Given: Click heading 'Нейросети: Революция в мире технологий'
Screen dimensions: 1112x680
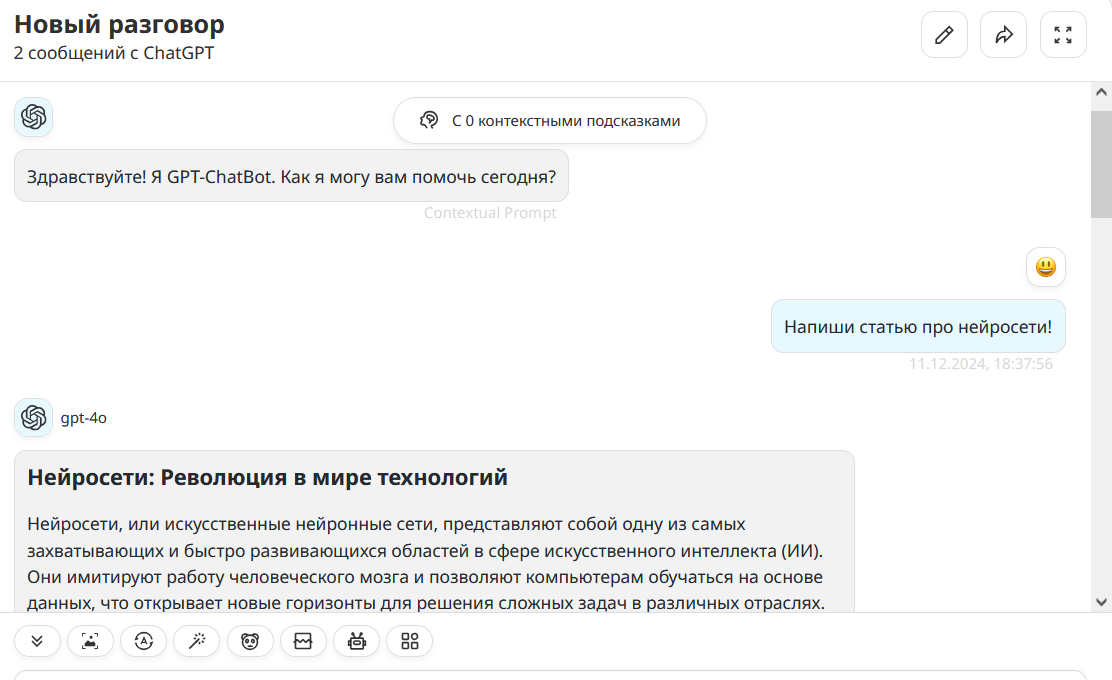Looking at the screenshot, I should [267, 477].
